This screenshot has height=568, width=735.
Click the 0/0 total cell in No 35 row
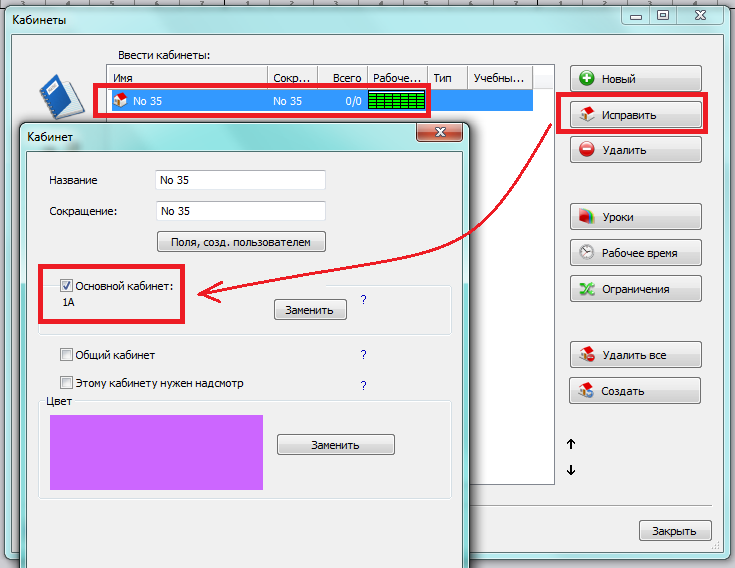(353, 101)
